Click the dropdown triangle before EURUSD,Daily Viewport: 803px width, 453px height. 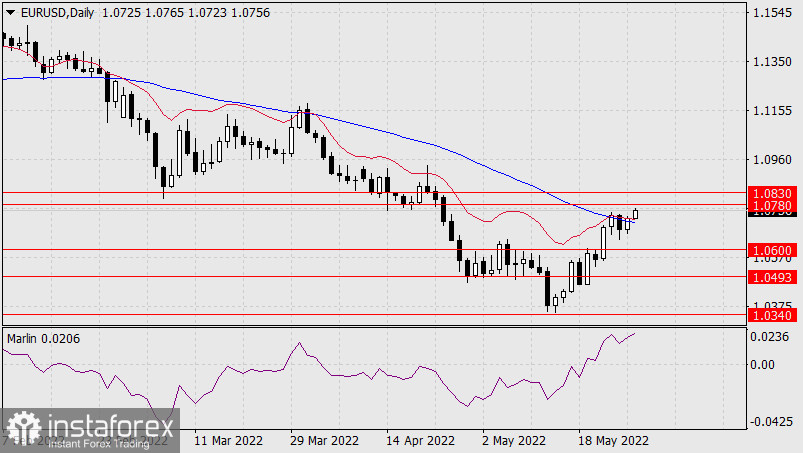pyautogui.click(x=10, y=13)
